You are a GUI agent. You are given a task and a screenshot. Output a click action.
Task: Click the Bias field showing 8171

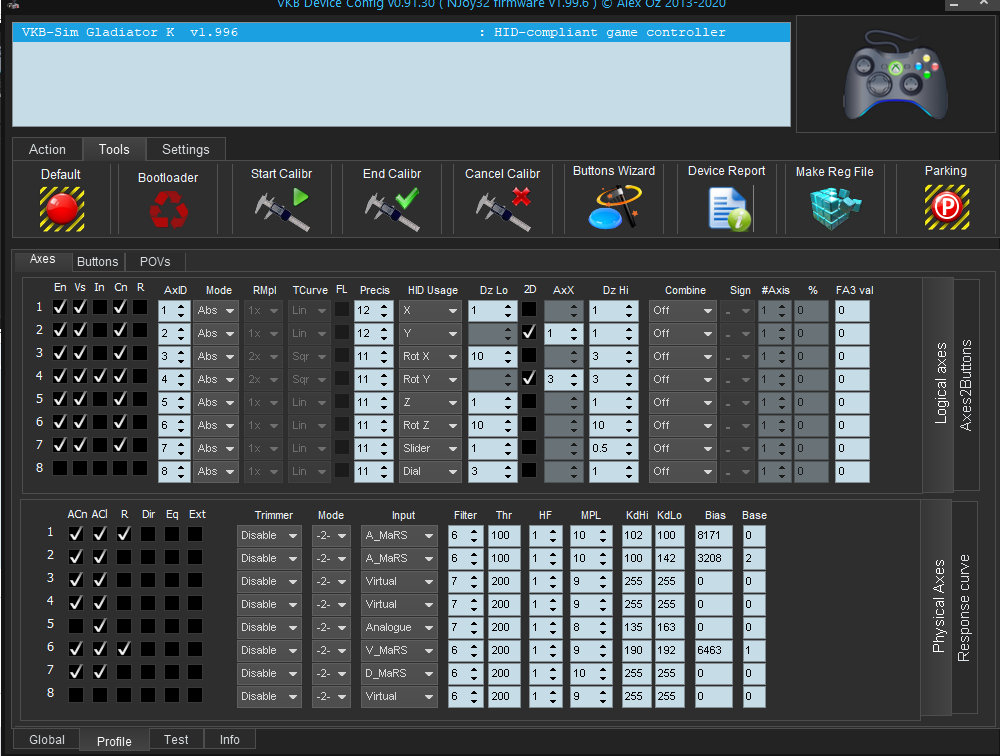pos(714,536)
